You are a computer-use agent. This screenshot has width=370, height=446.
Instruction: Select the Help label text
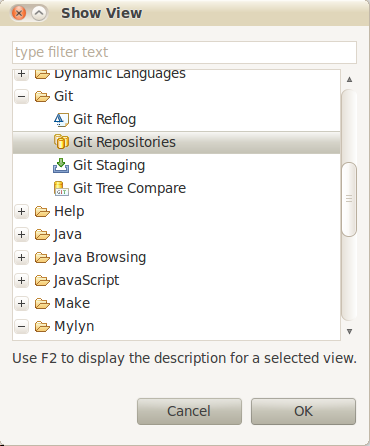[69, 212]
